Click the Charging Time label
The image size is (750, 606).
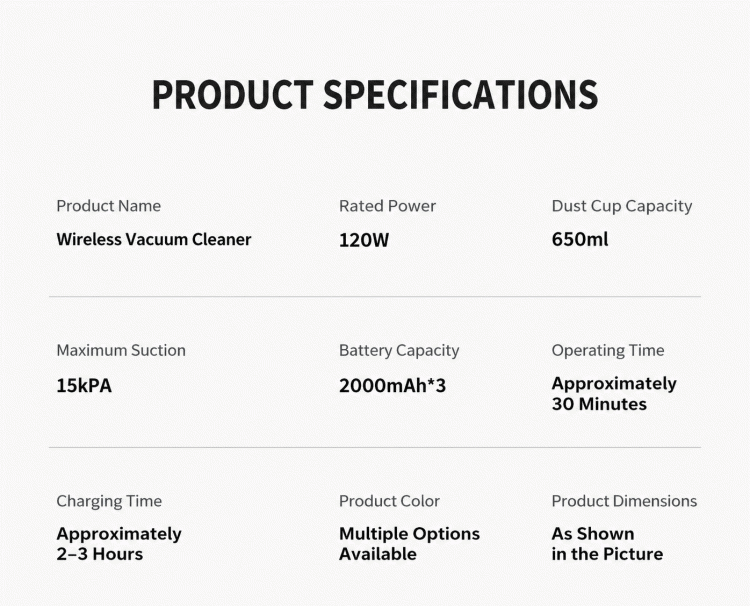(109, 501)
